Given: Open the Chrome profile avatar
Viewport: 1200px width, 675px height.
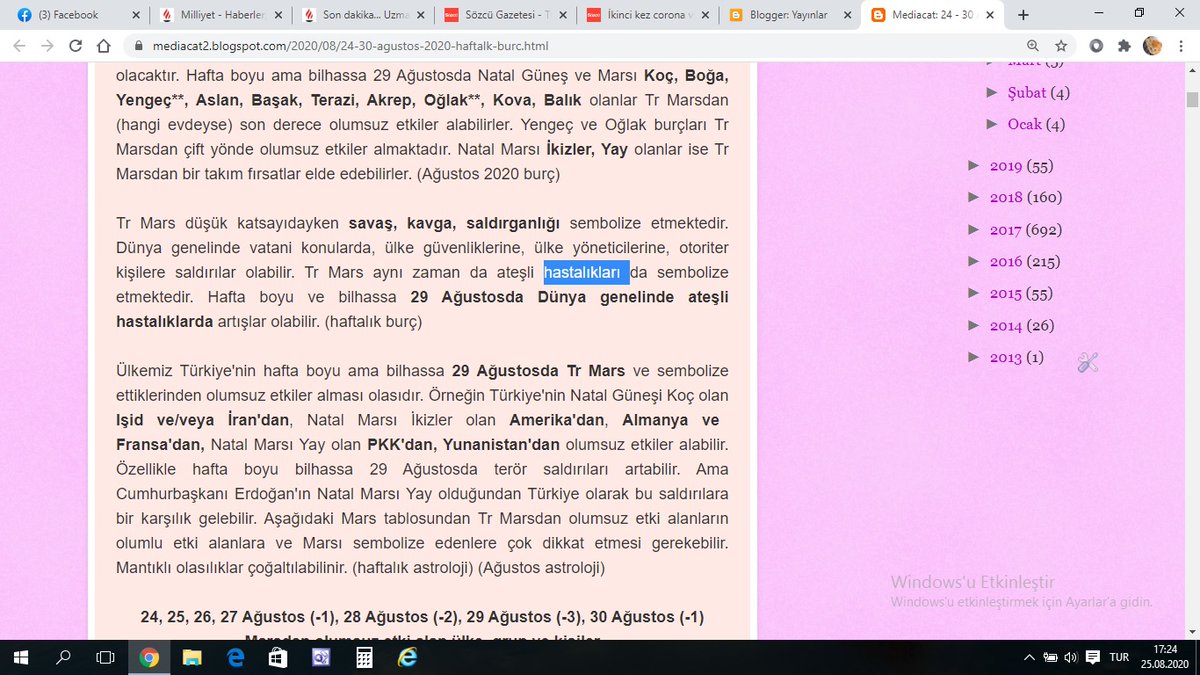Looking at the screenshot, I should [1152, 47].
